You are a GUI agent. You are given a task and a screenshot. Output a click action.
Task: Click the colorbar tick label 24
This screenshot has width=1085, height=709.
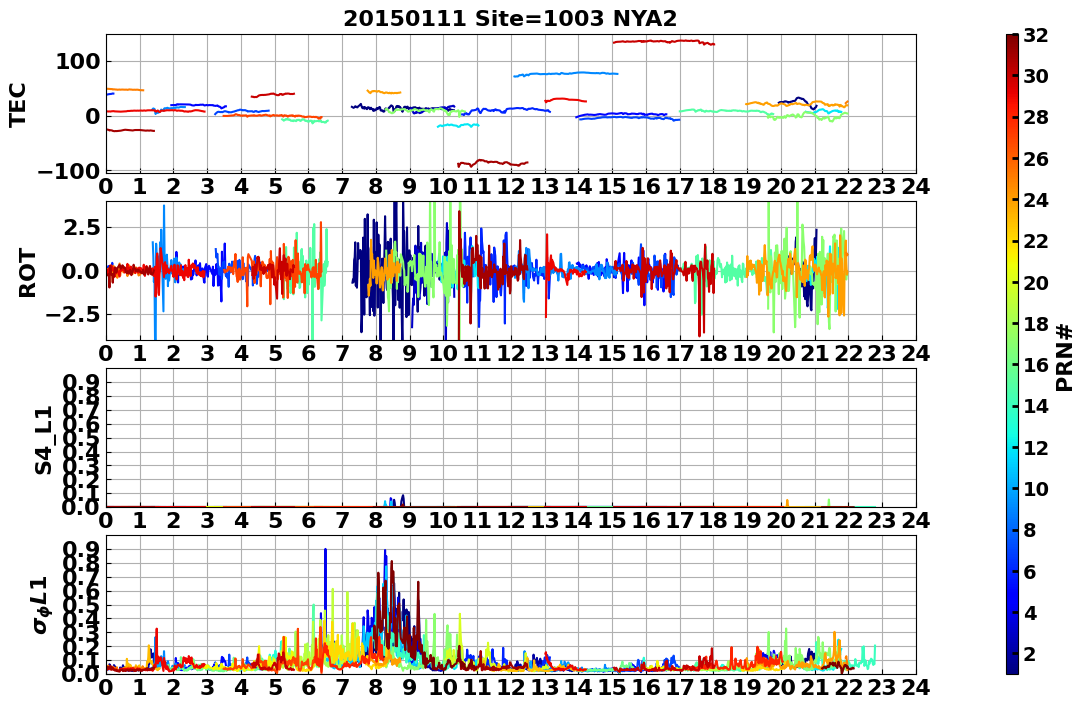pos(1035,201)
